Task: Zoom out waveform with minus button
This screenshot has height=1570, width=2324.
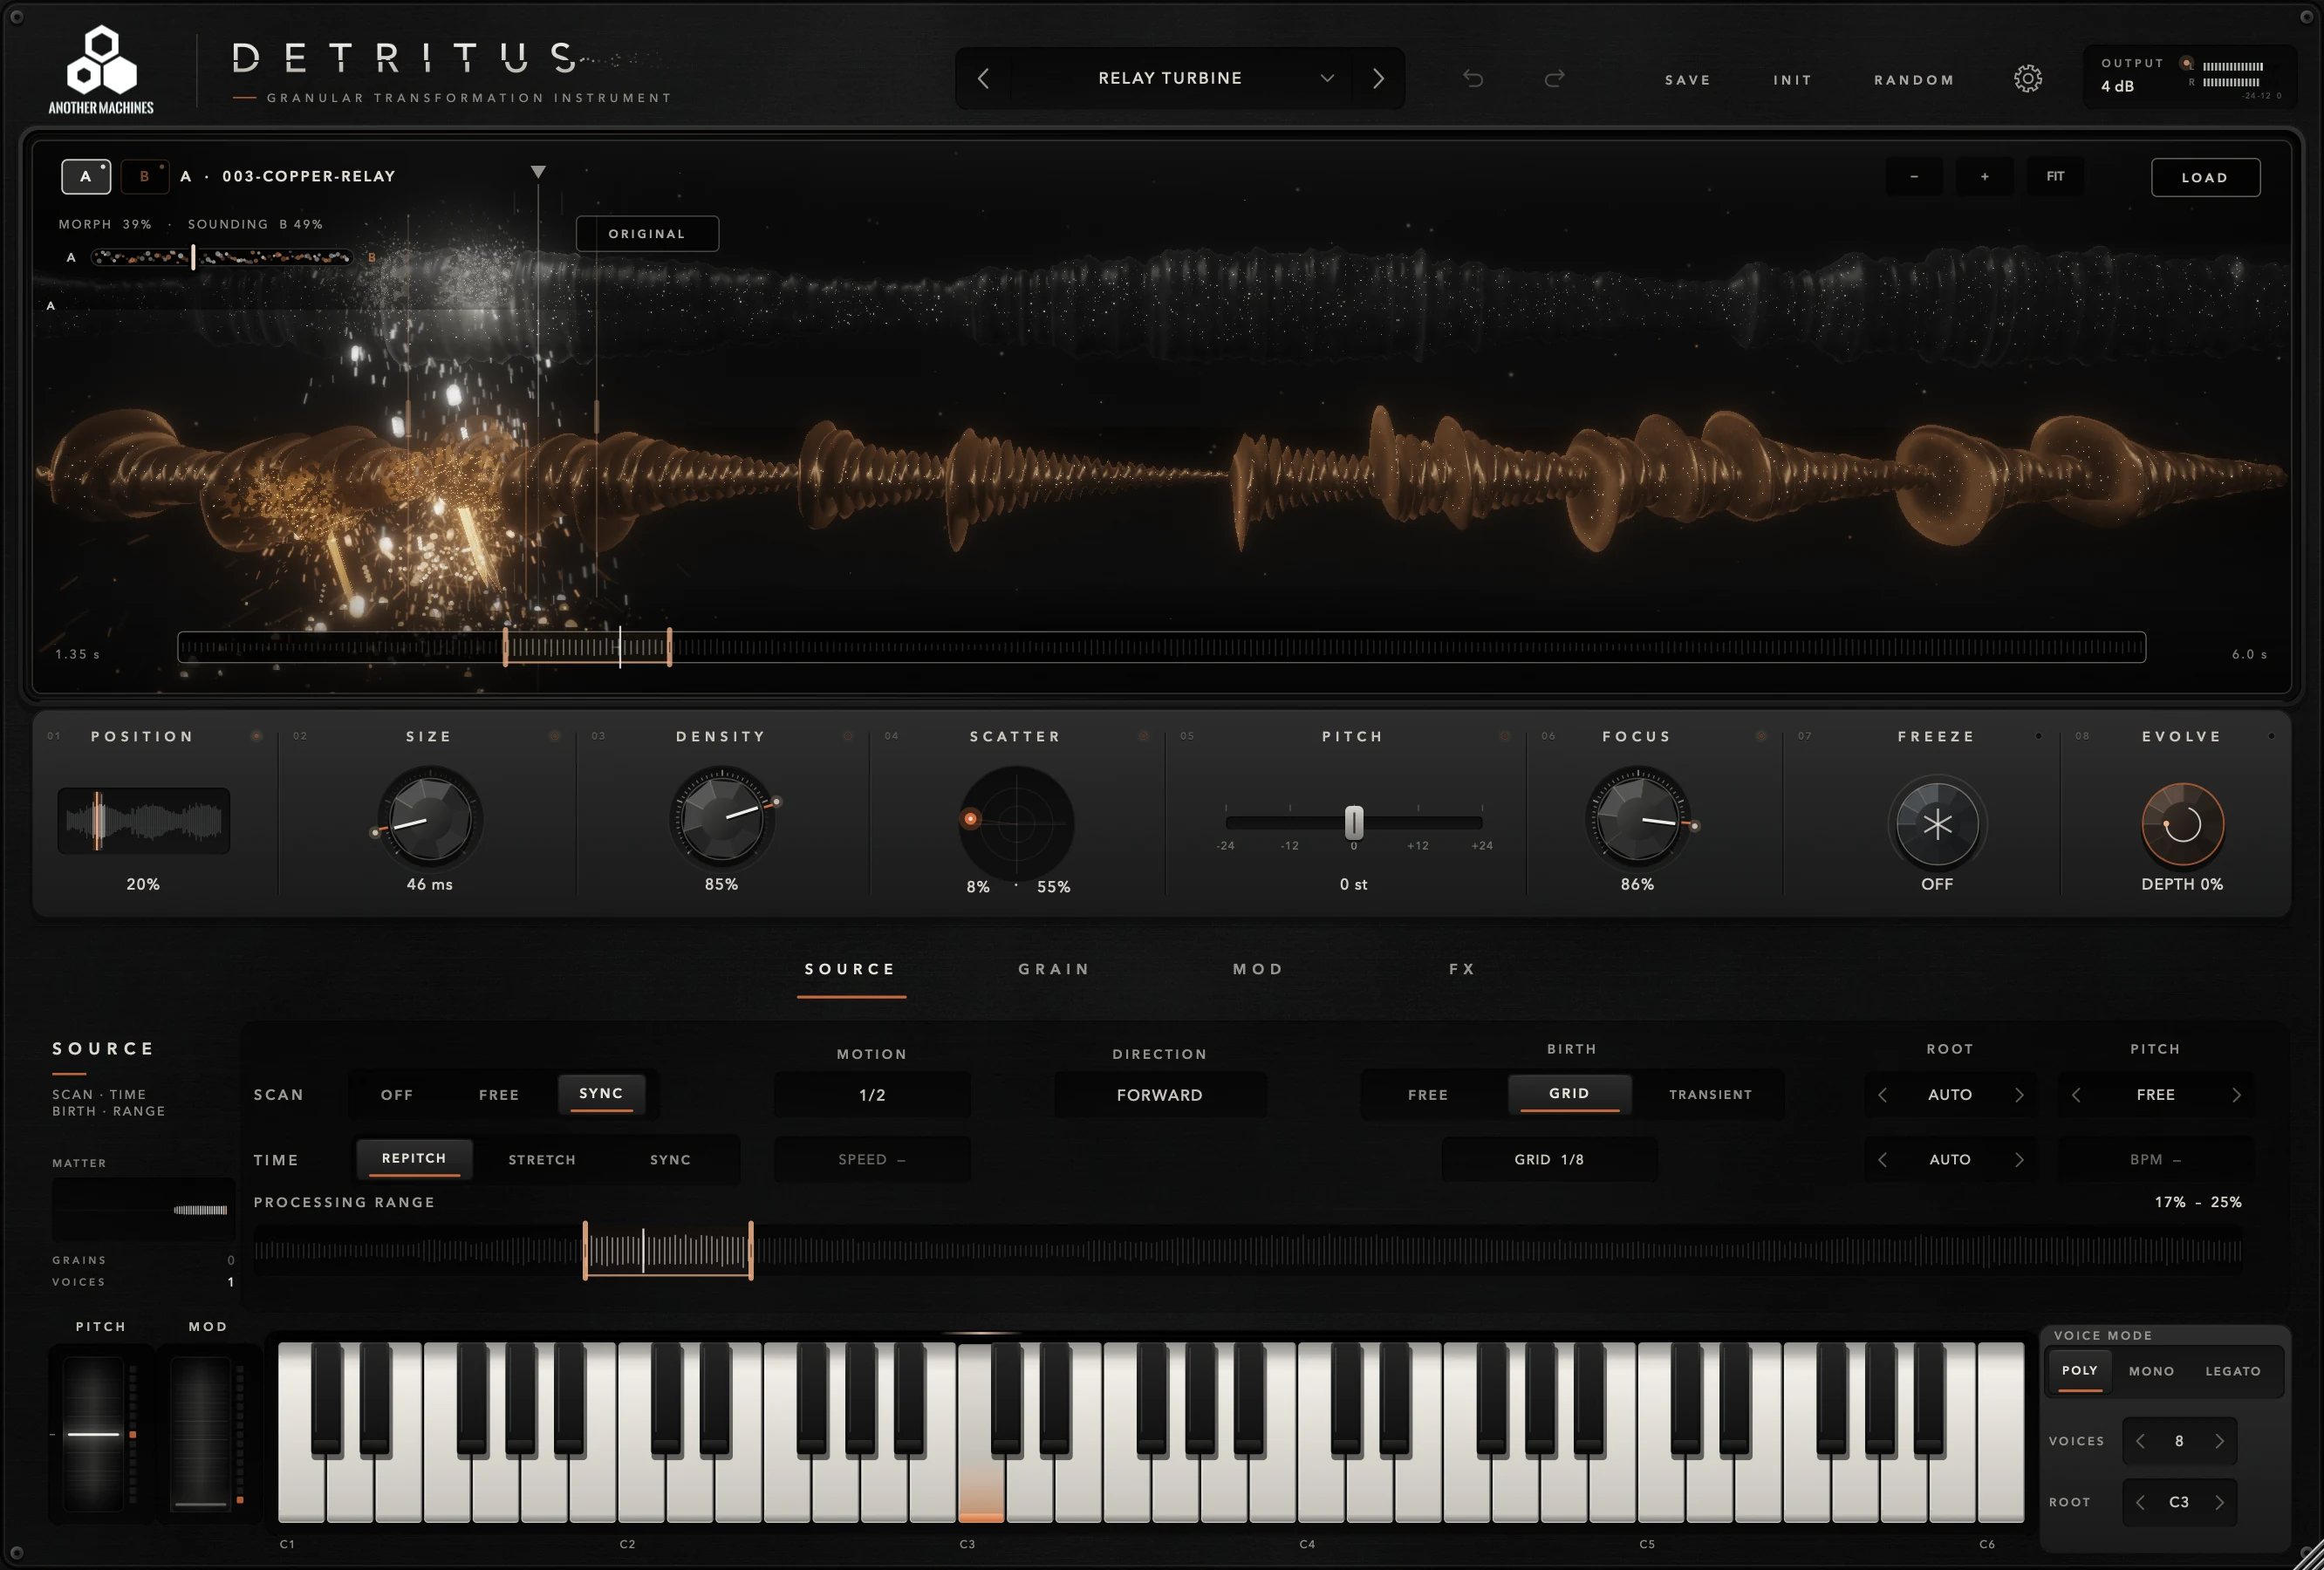Action: [x=1914, y=177]
